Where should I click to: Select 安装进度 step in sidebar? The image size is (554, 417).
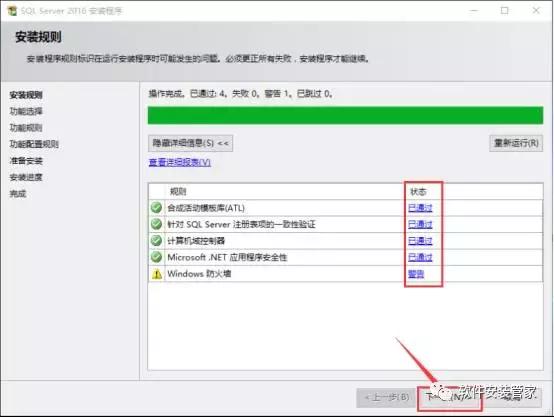[26, 177]
